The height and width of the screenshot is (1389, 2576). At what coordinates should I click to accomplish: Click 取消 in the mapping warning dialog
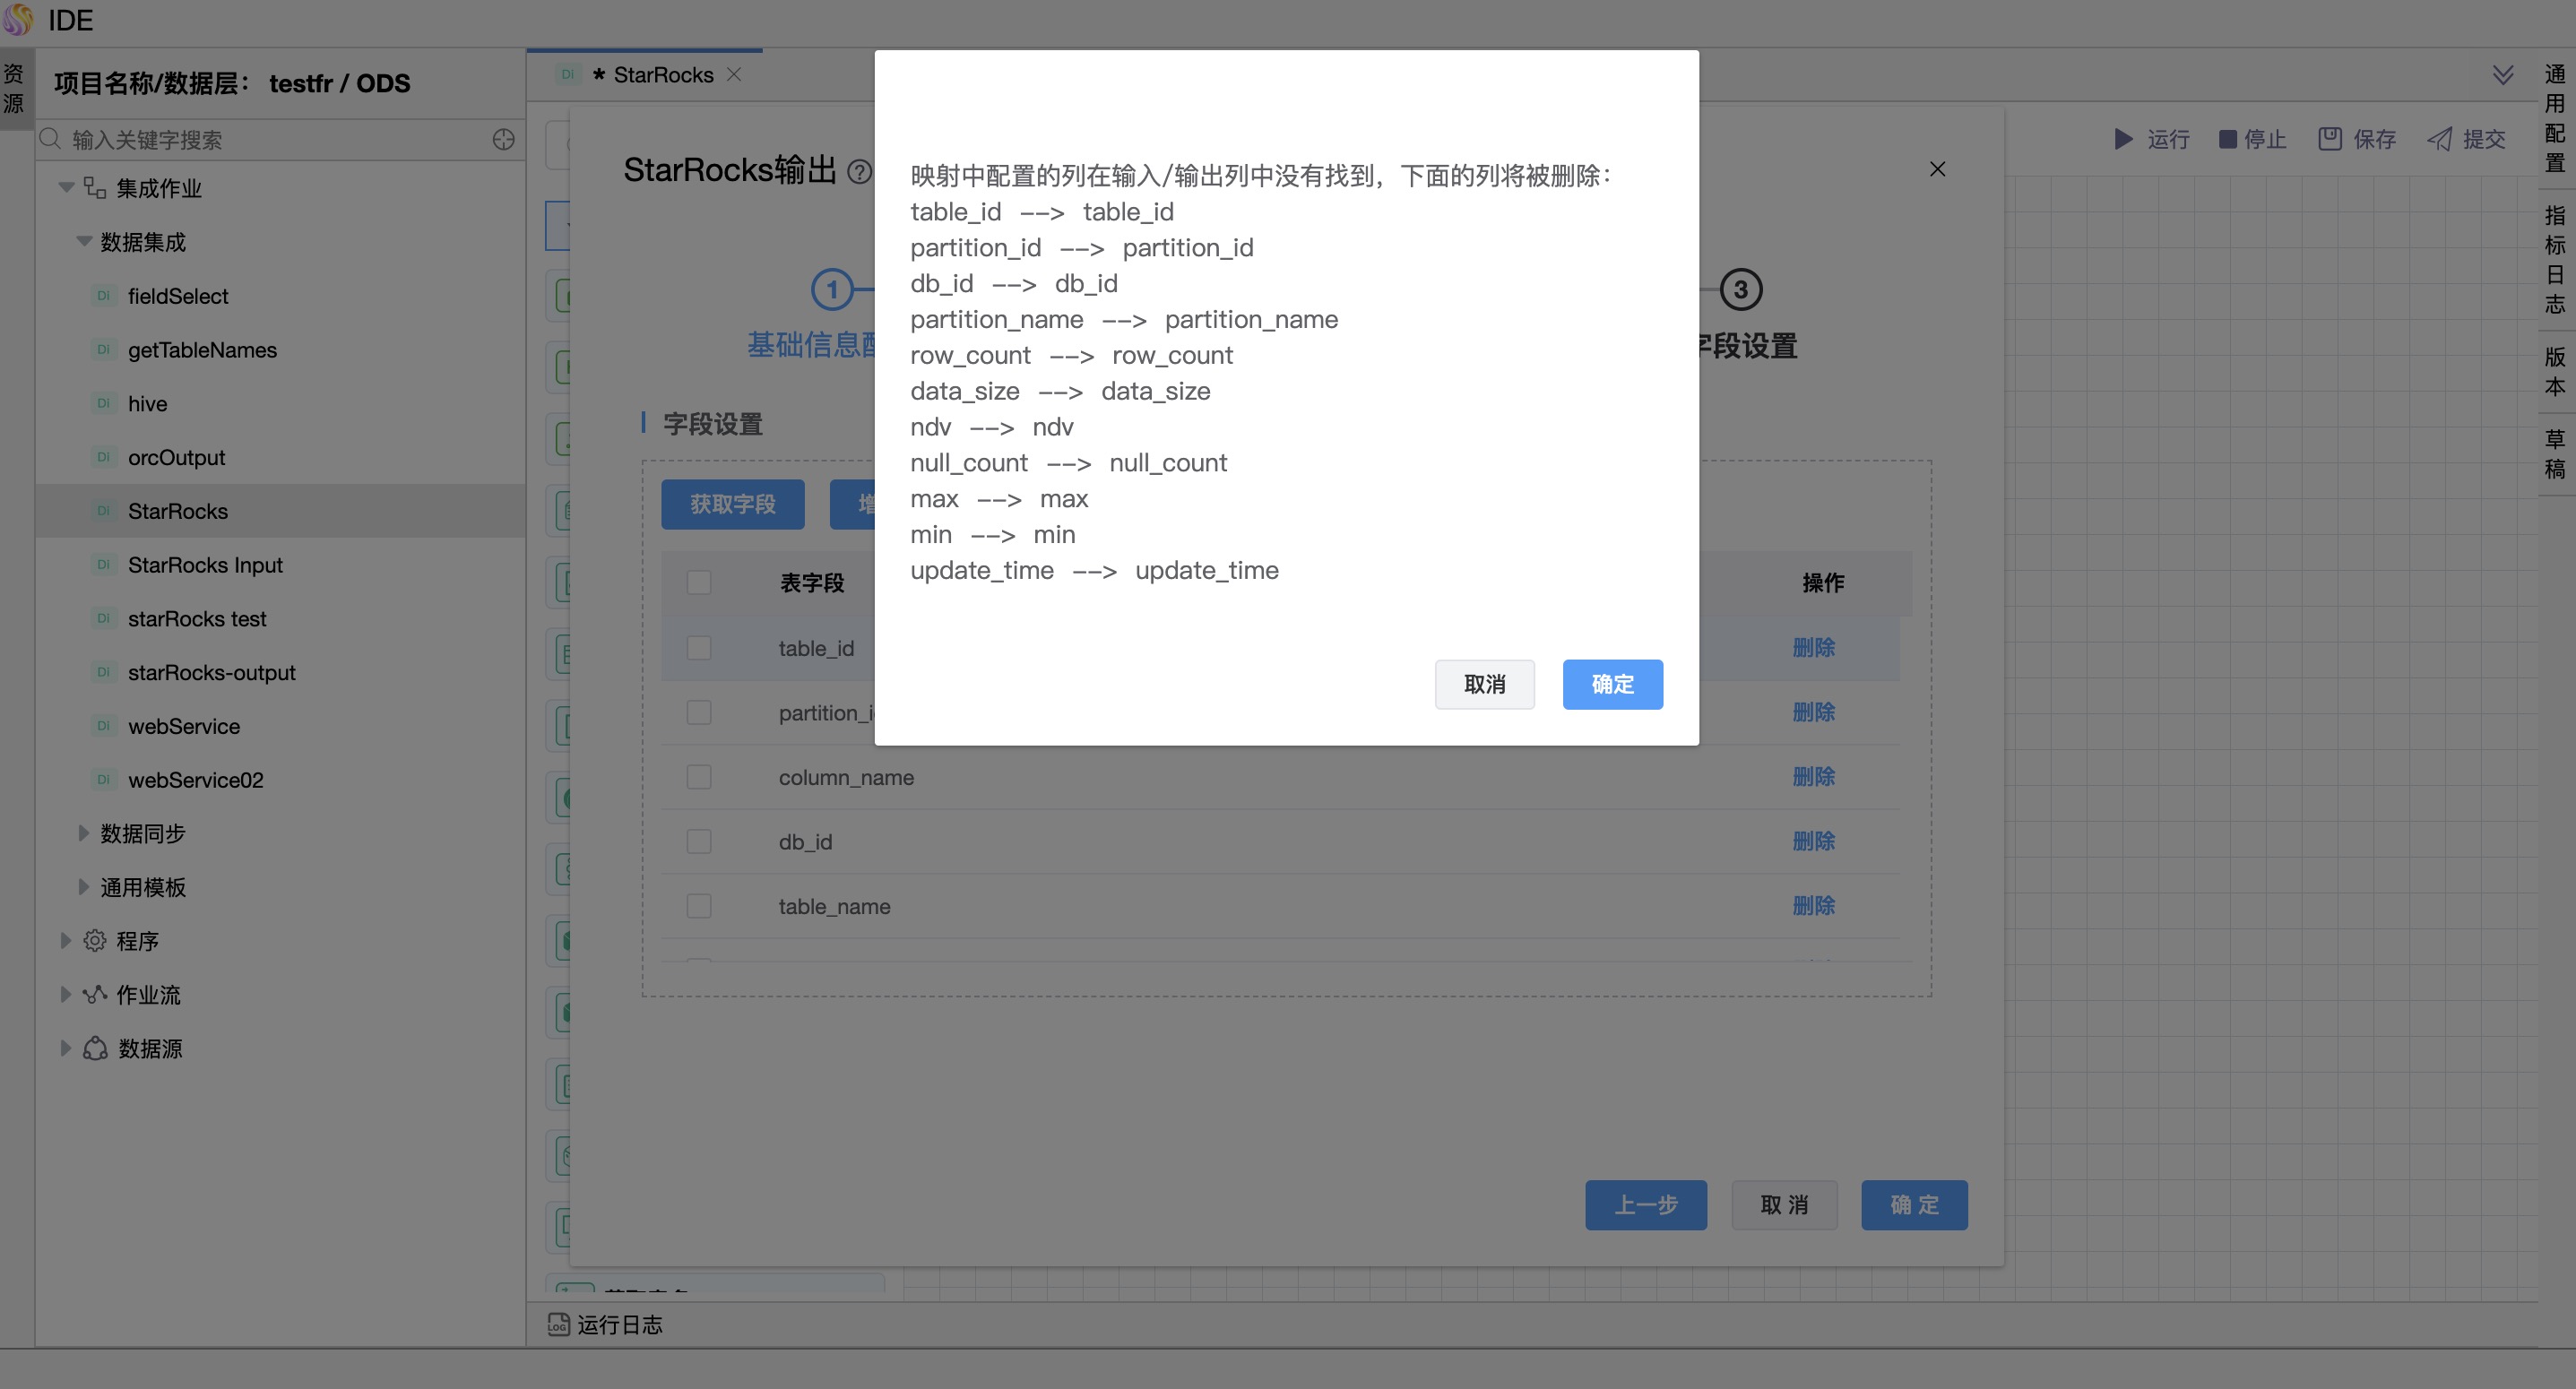[x=1484, y=684]
